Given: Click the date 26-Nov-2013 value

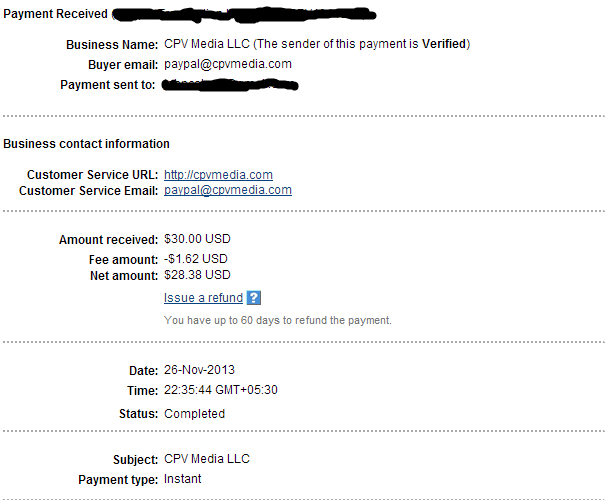Looking at the screenshot, I should (x=199, y=369).
